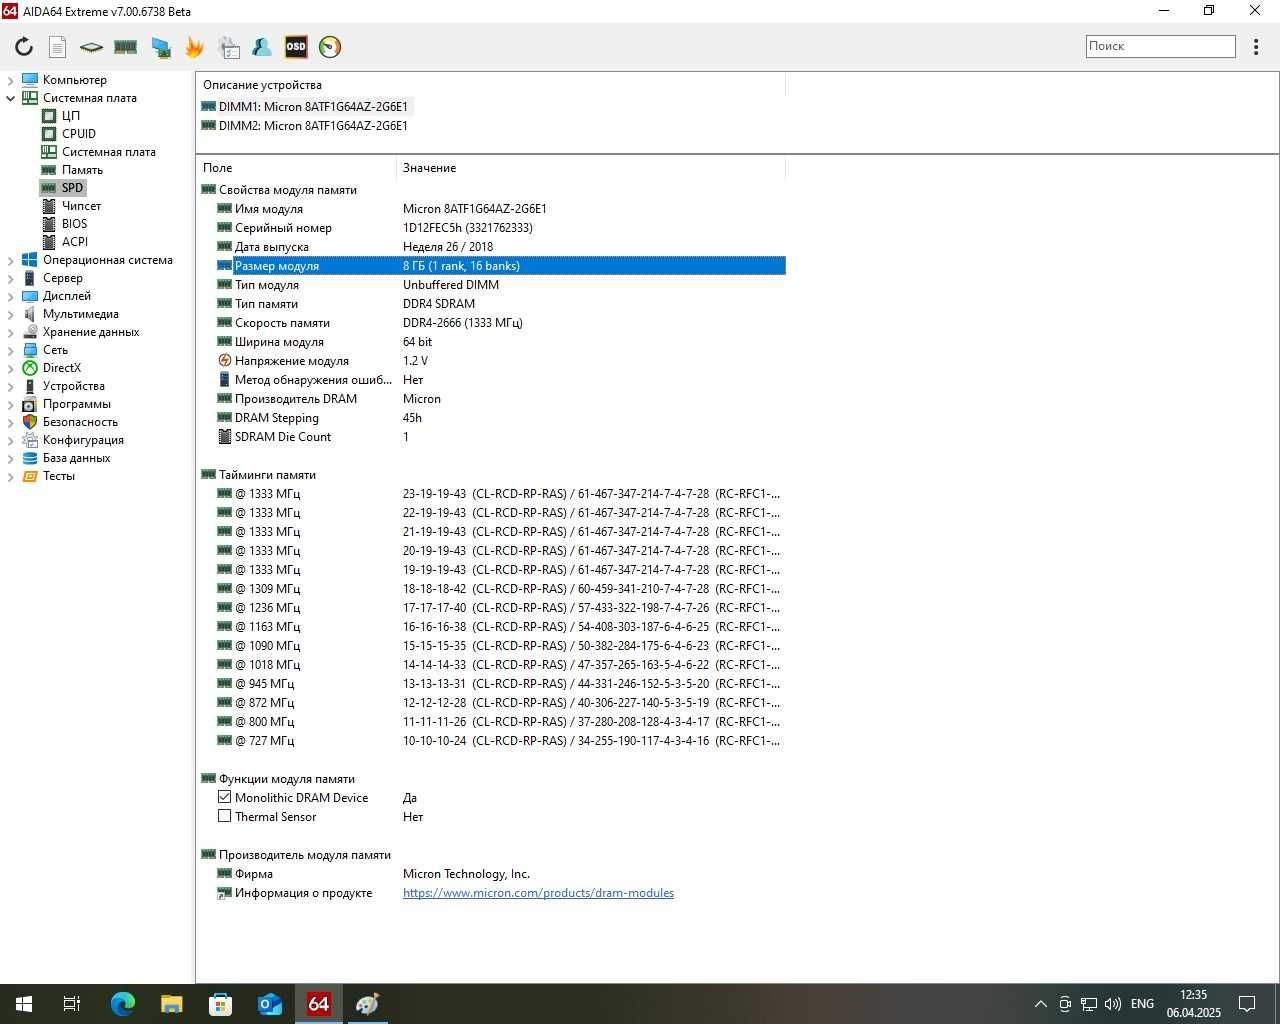The width and height of the screenshot is (1280, 1024).
Task: Open Конфигурация category in tree
Action: coord(83,440)
